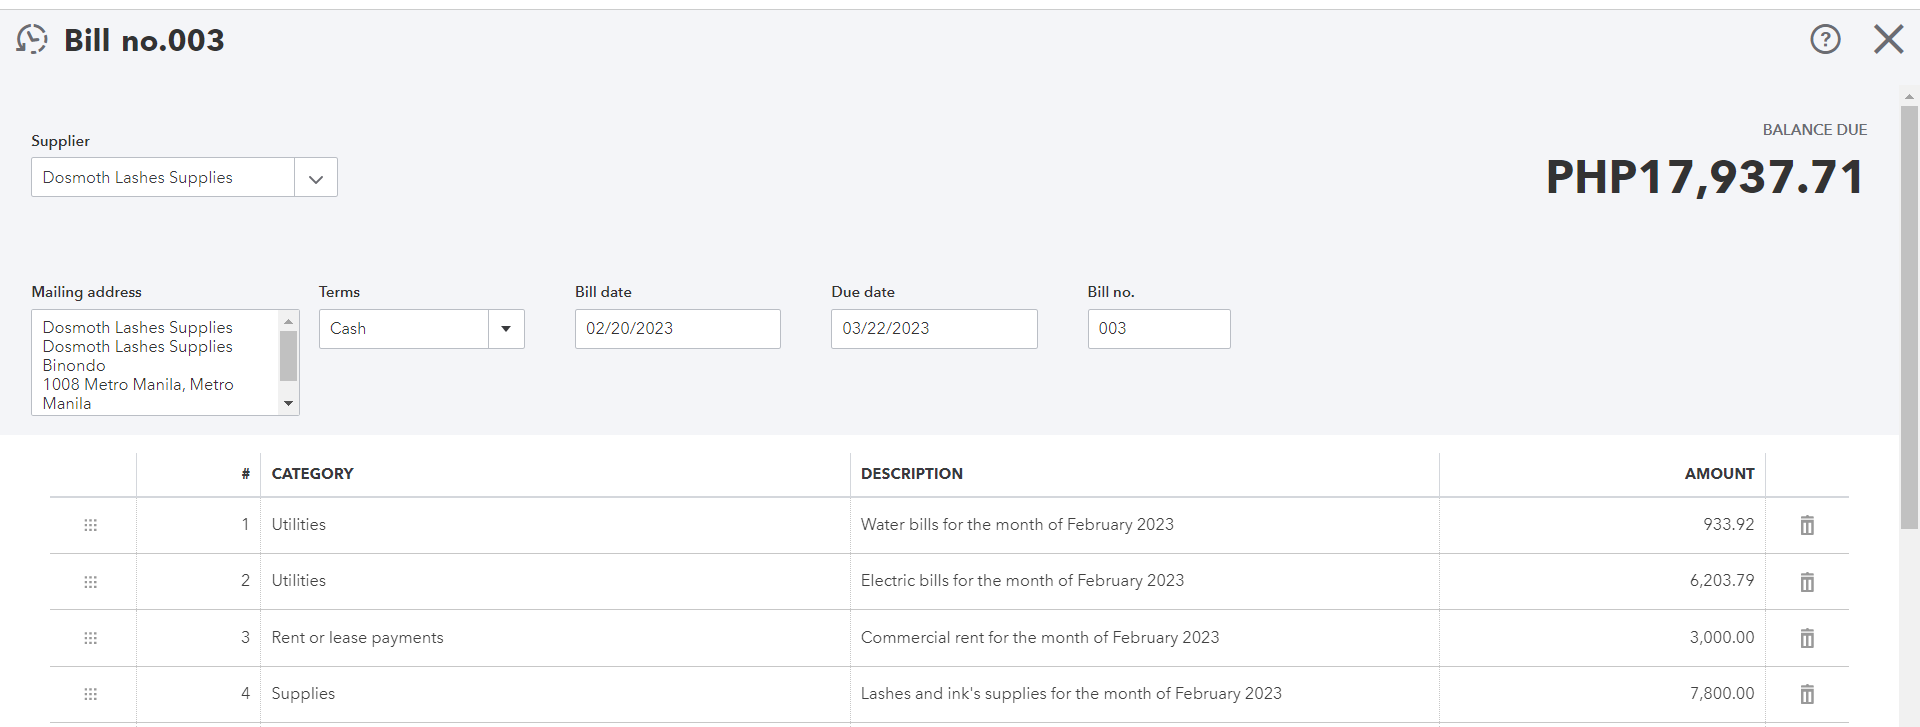Screen dimensions: 1920x727
Task: Click drag handle for line 3
Action: [x=91, y=638]
